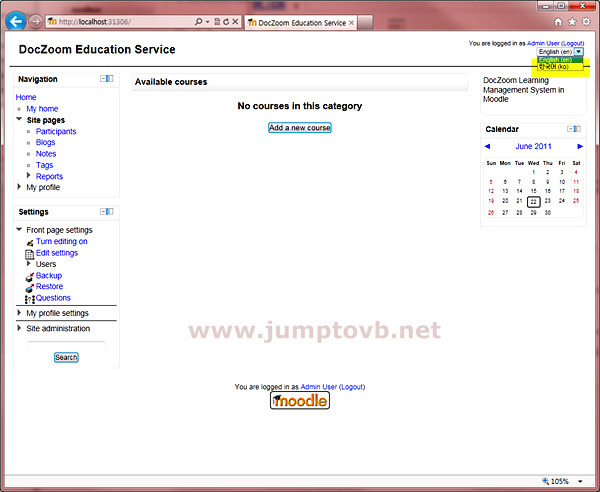Refresh the page with reload icon

pyautogui.click(x=226, y=22)
